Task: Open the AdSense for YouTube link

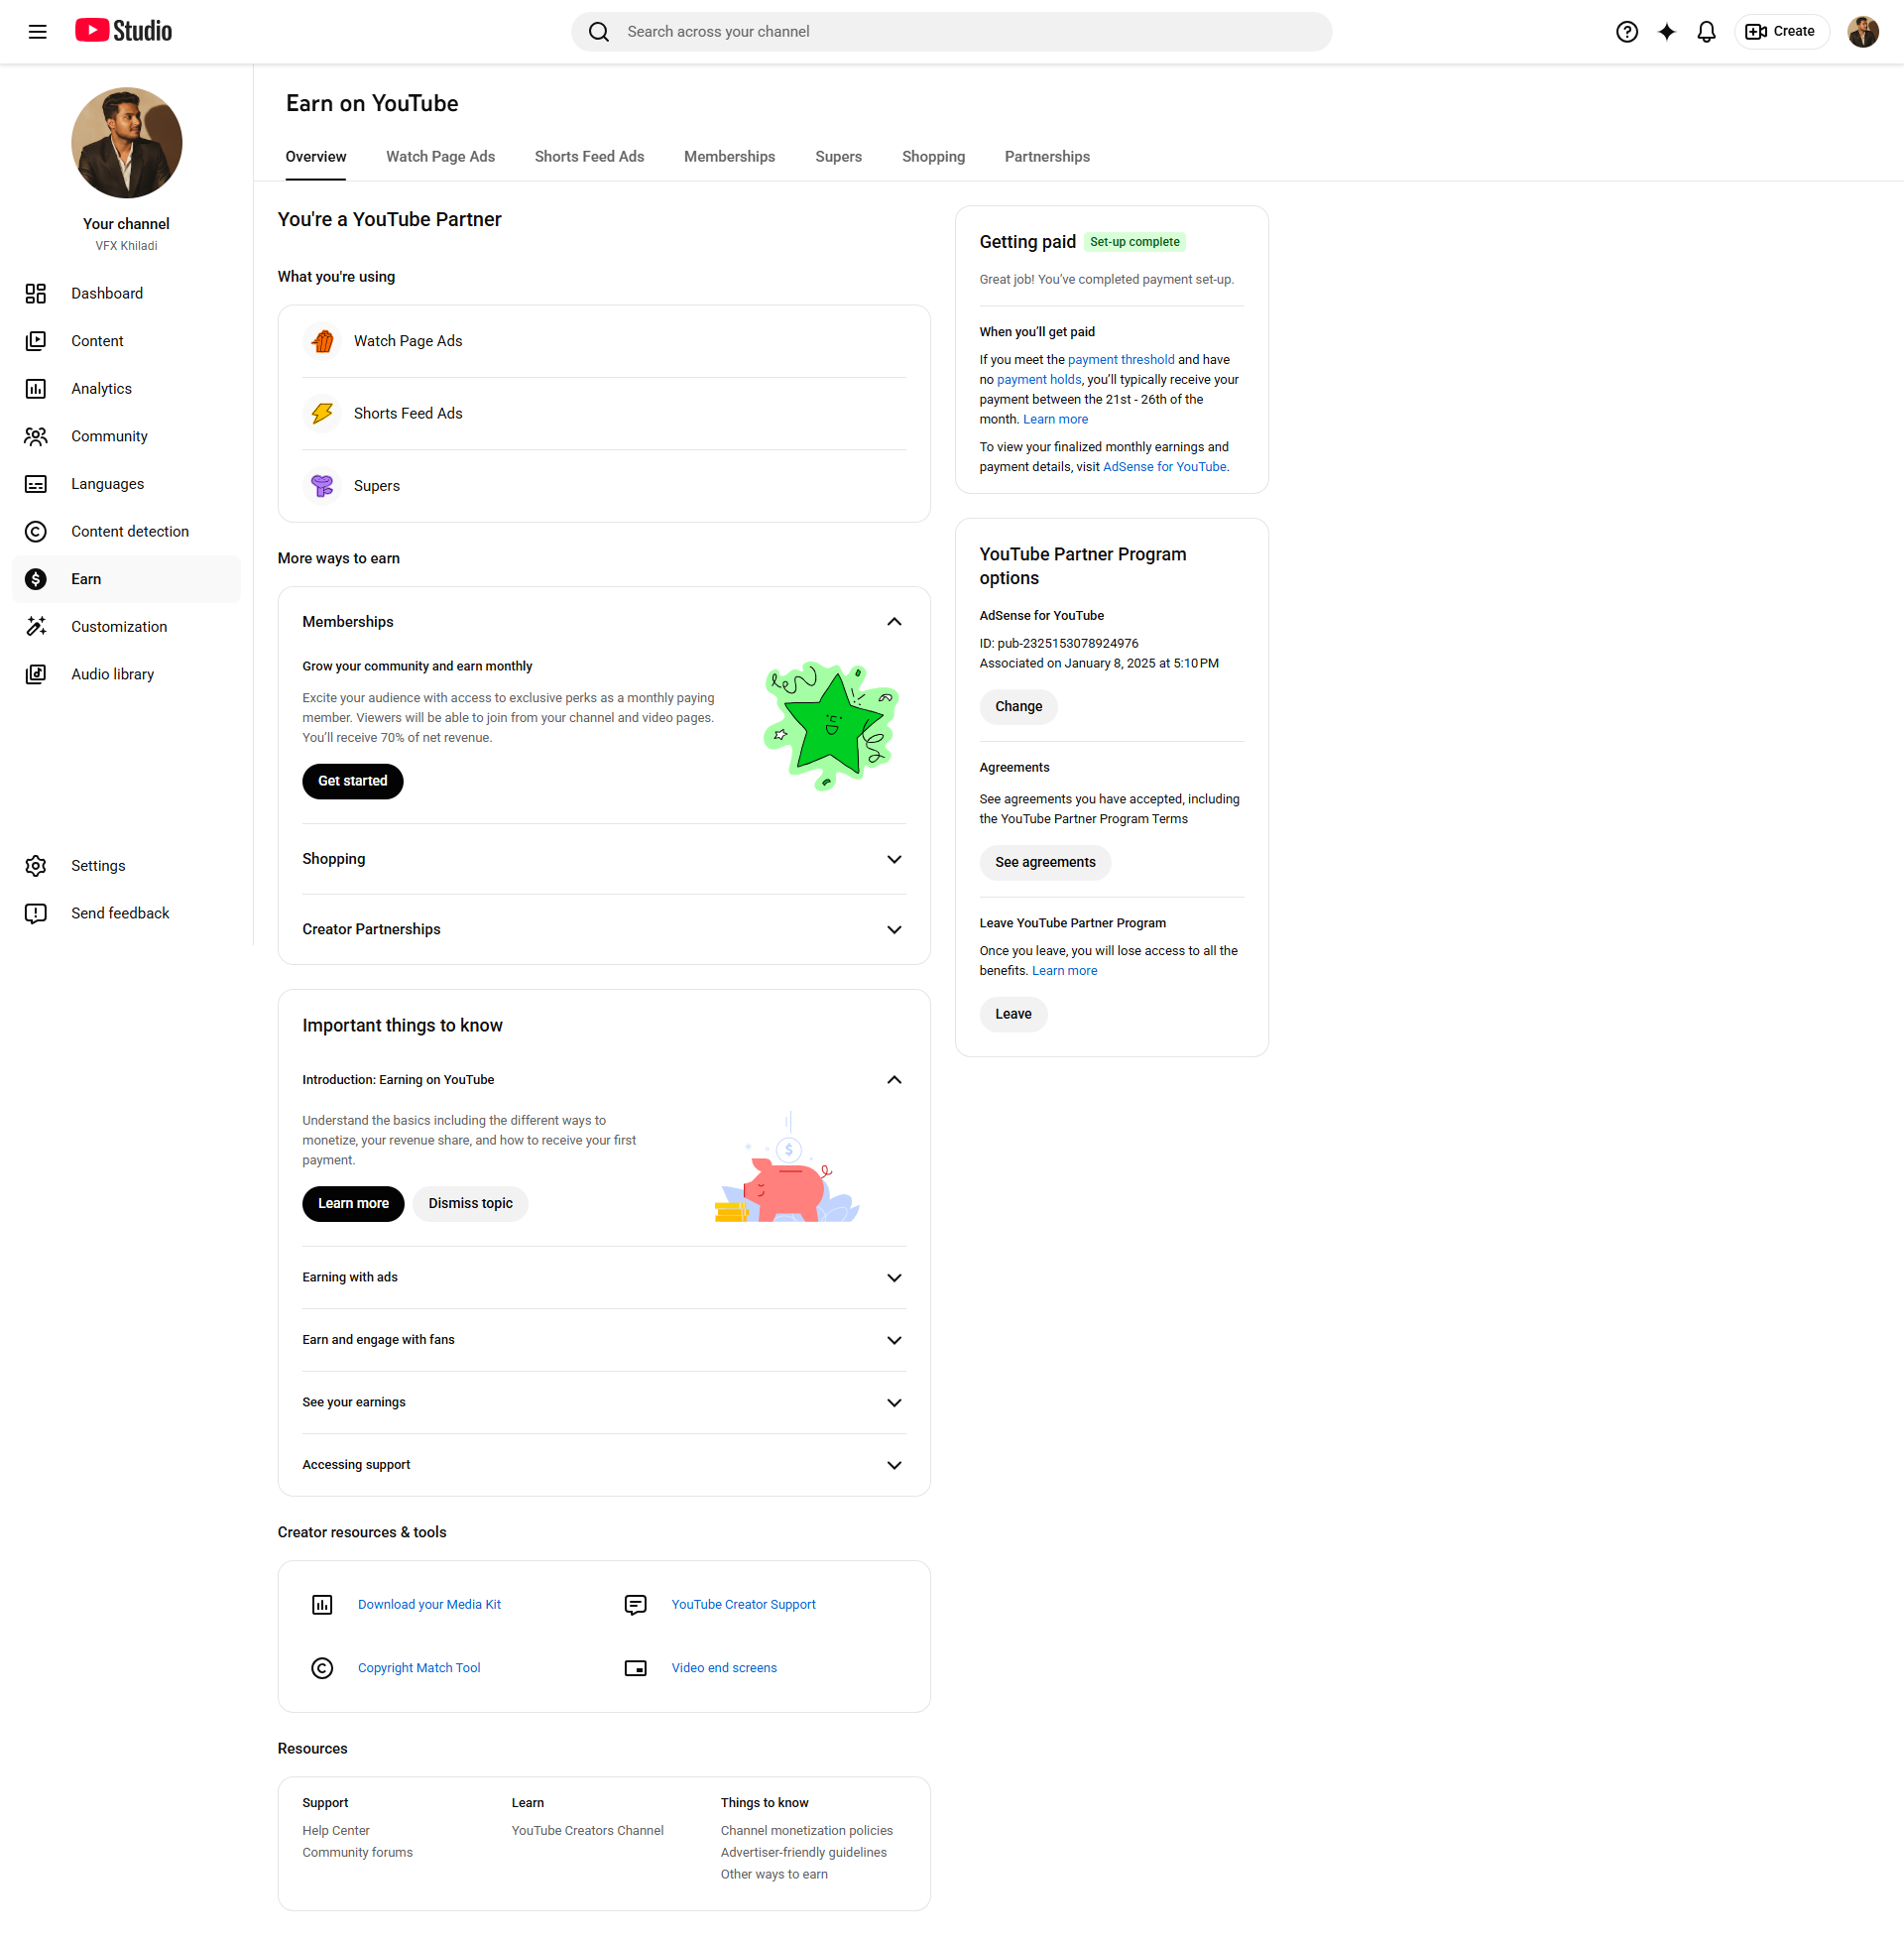Action: click(1164, 467)
